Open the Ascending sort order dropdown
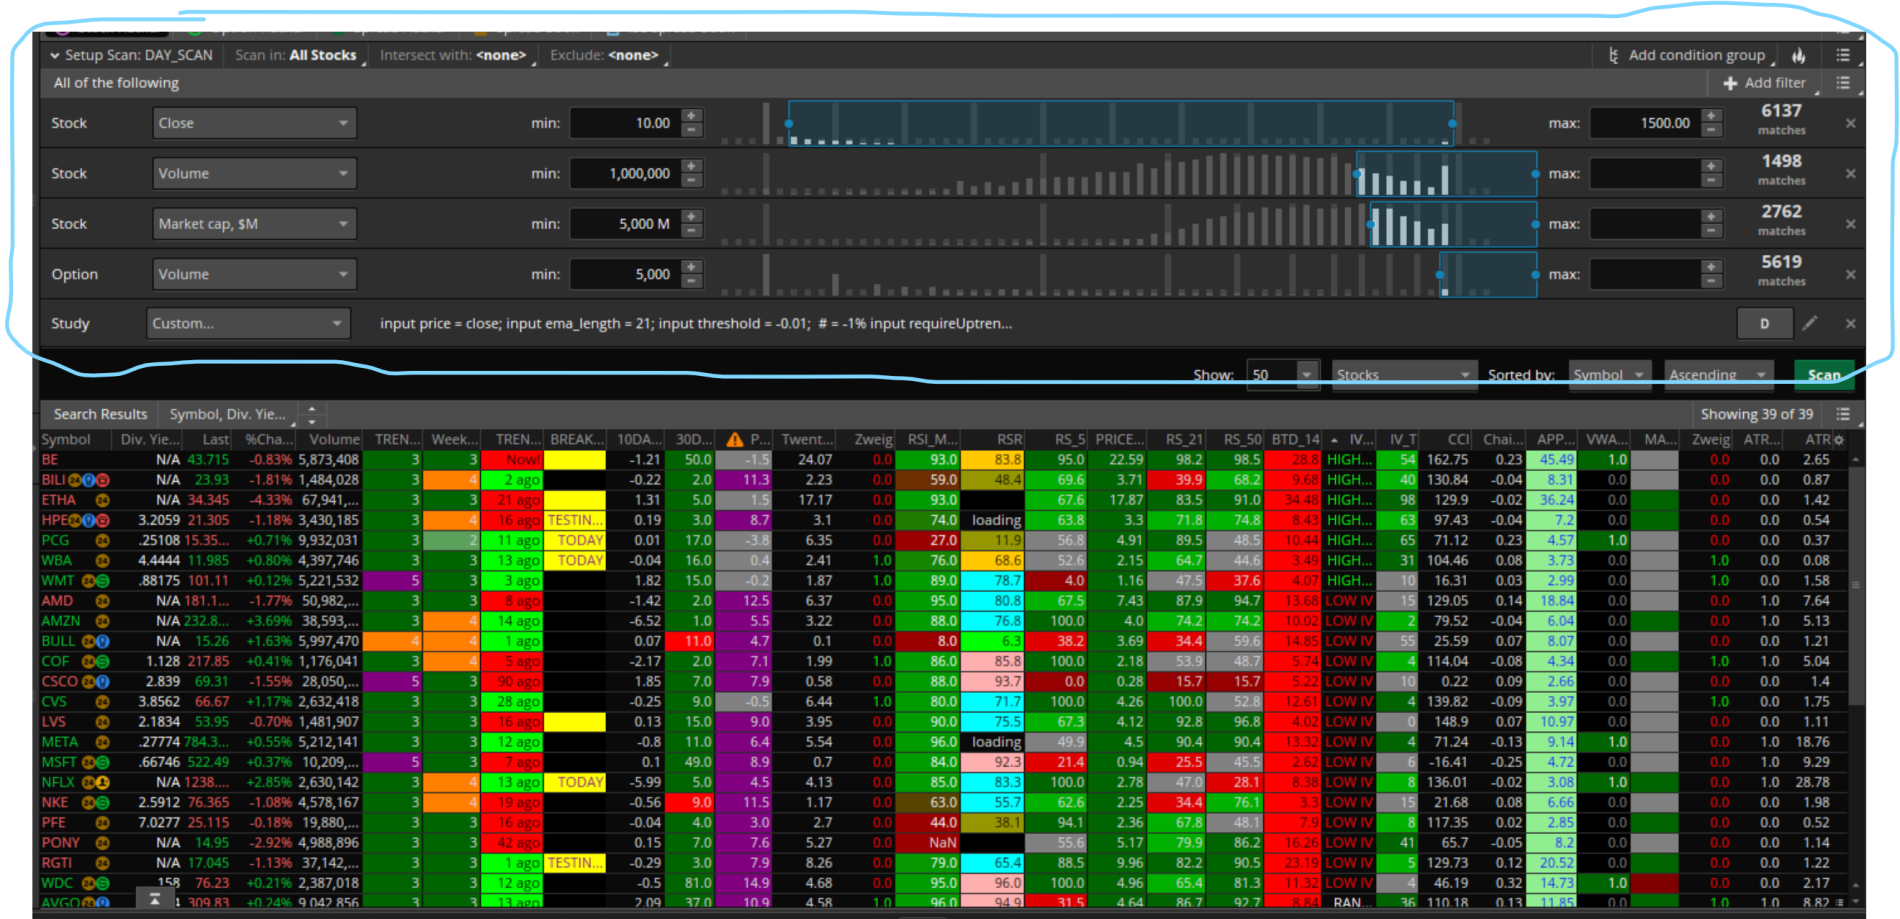Screen dimensions: 1900x919 pyautogui.click(x=1717, y=375)
